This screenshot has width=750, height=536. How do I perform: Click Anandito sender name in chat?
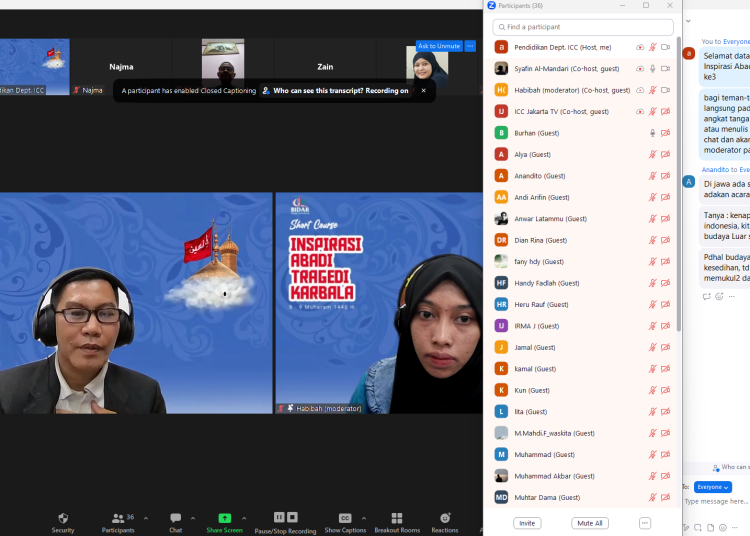[715, 169]
